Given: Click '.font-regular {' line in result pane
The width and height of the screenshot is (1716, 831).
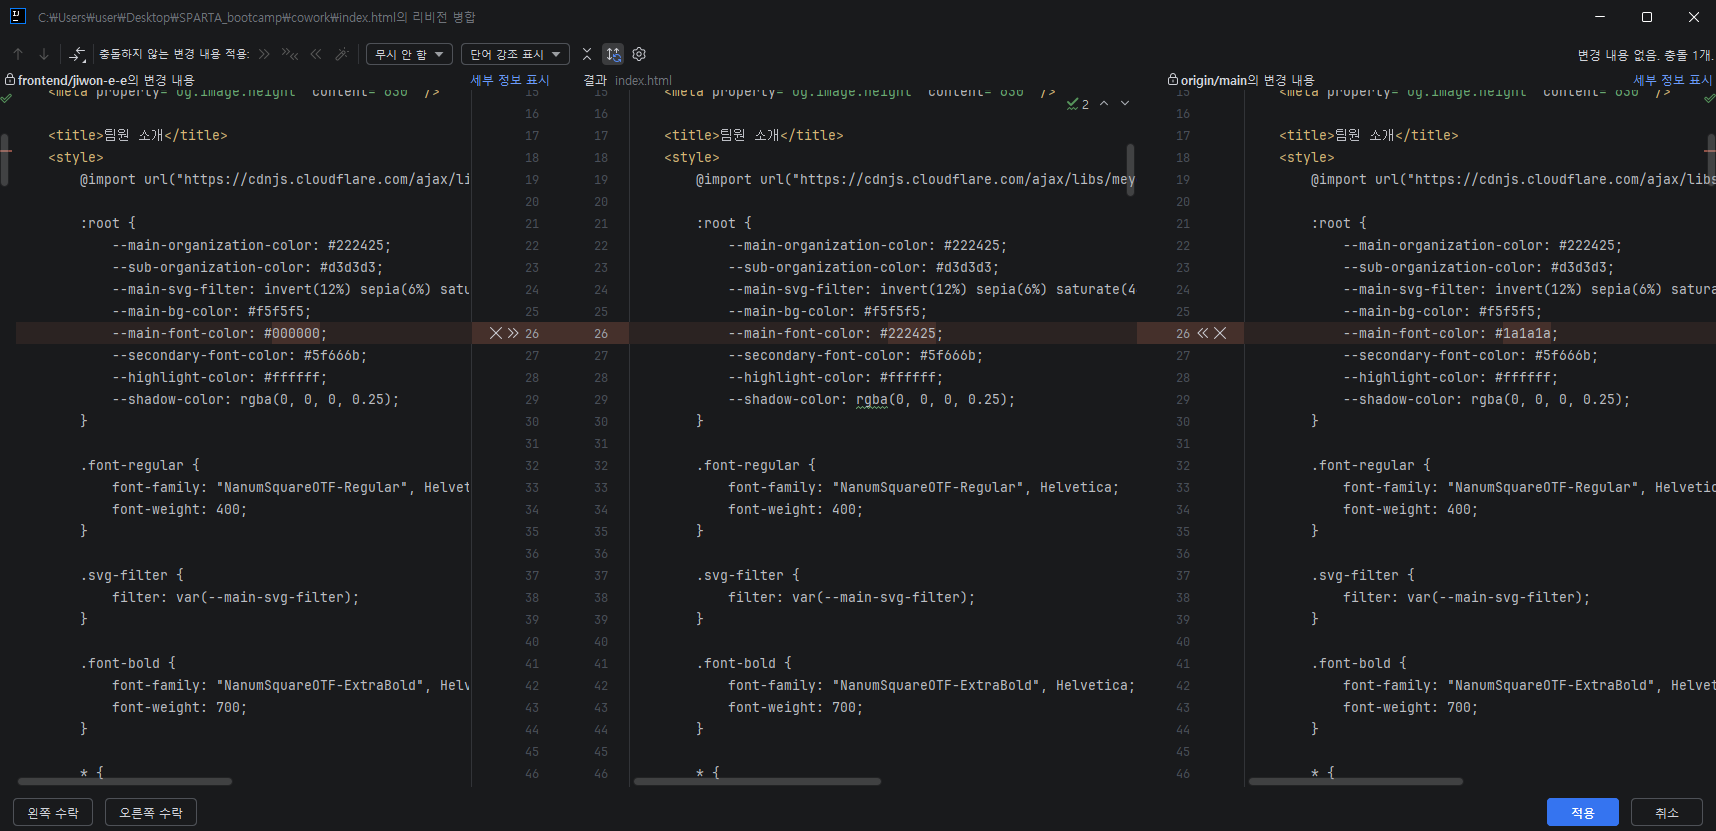Looking at the screenshot, I should [756, 465].
